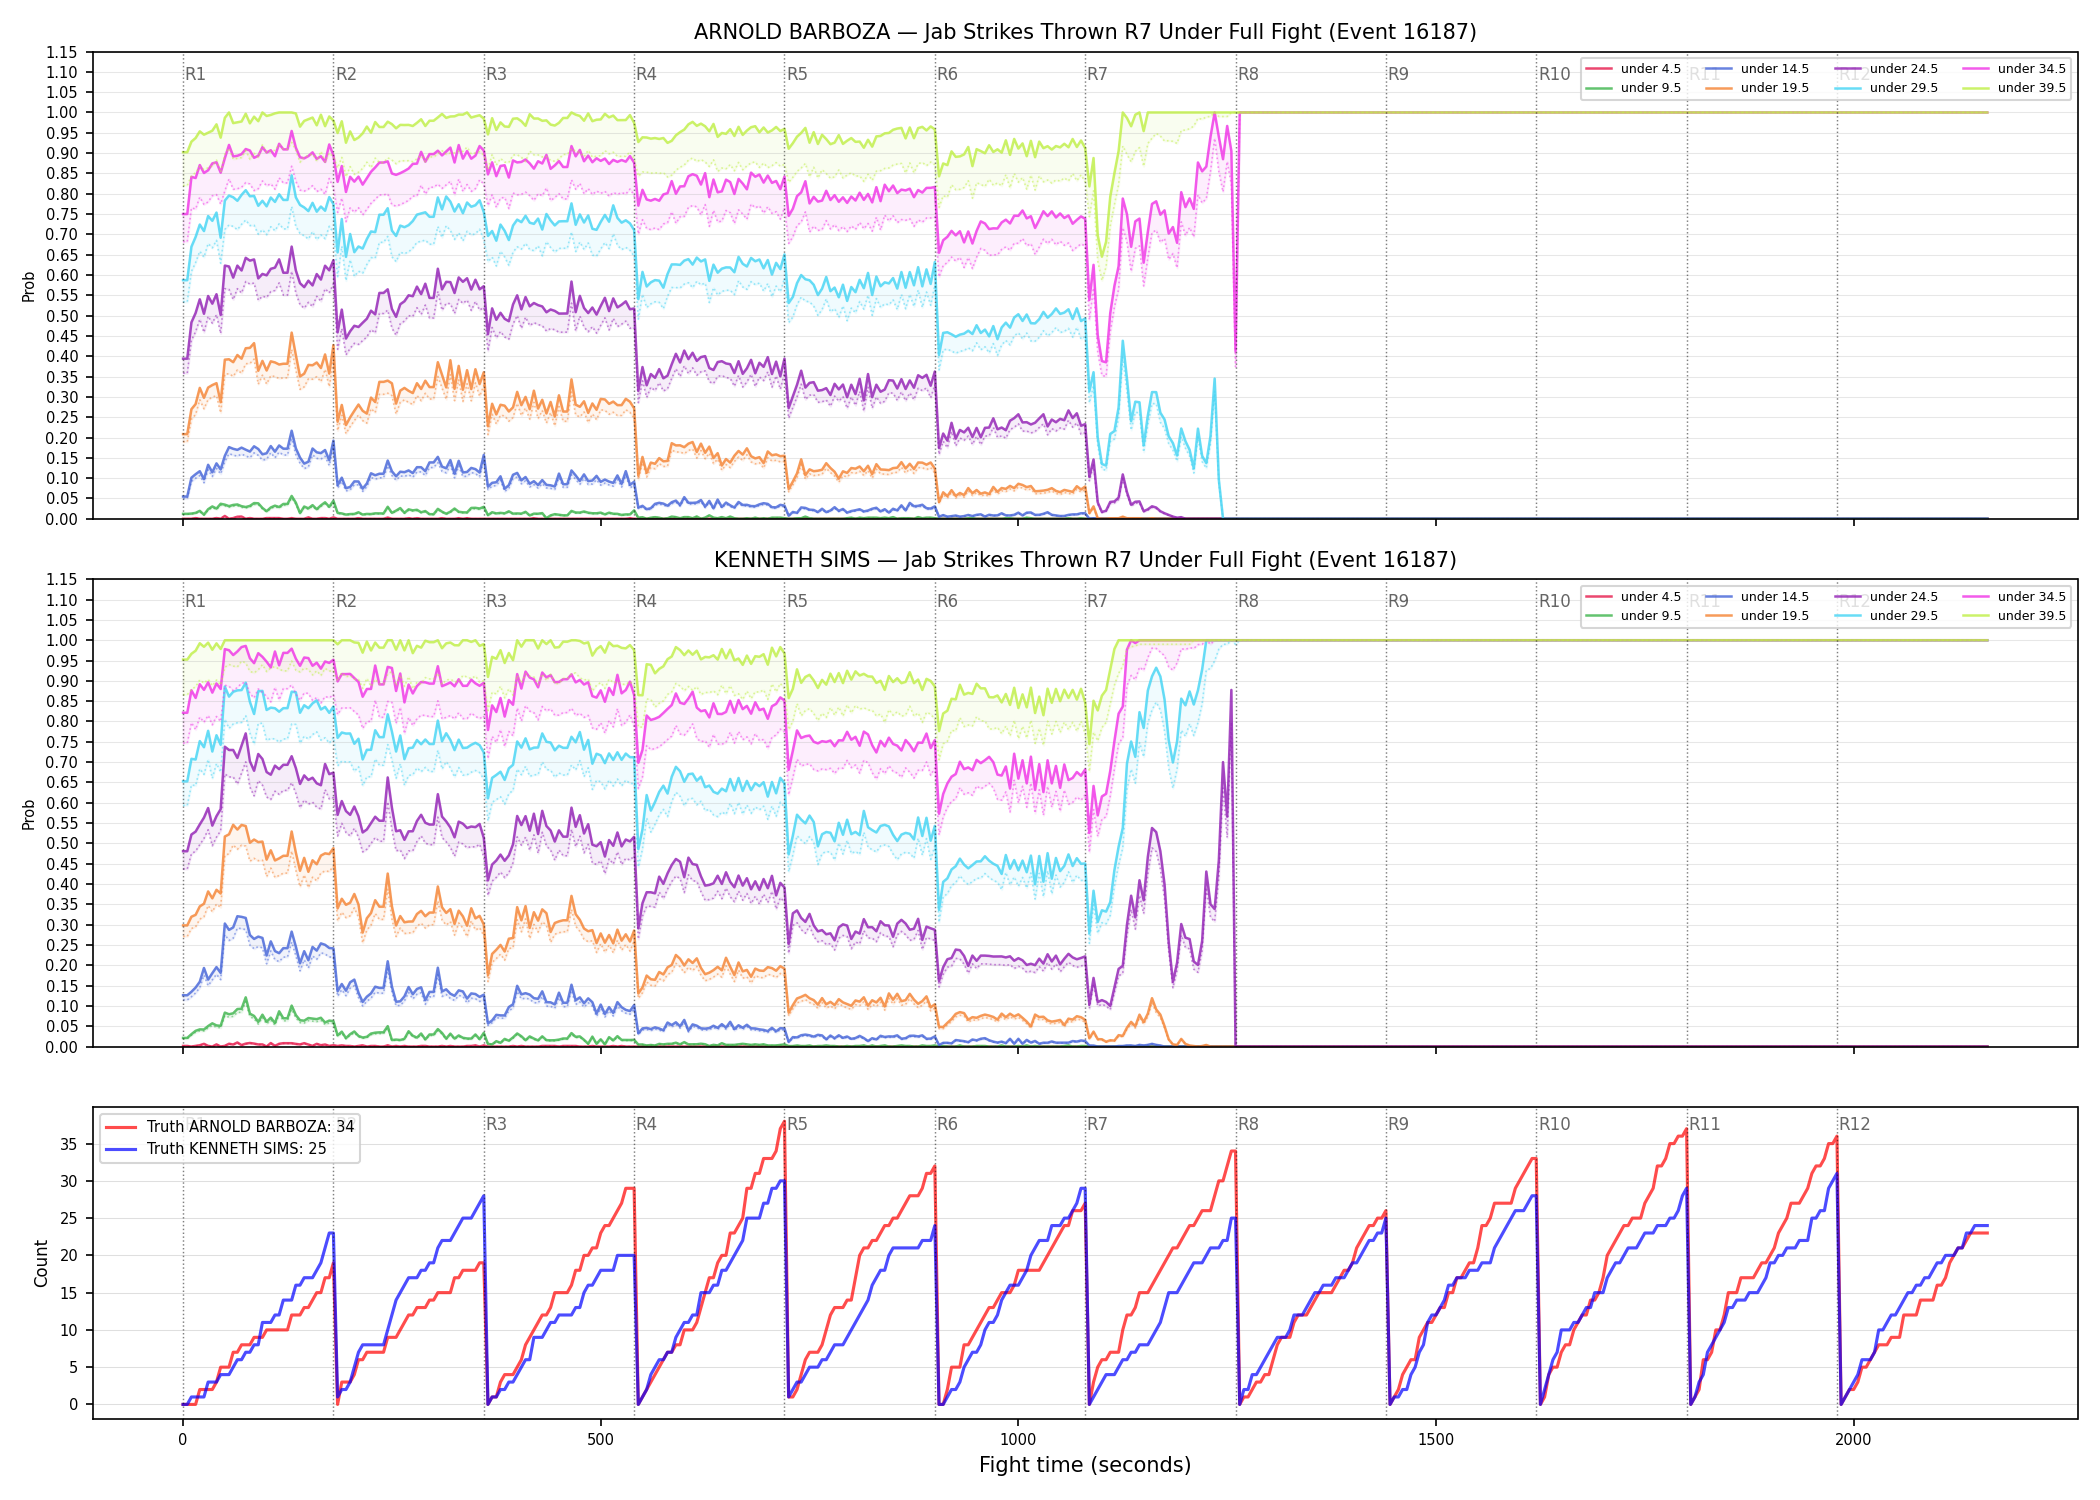Screen dimensions: 2100x1500
Task: Click the R6 round marker in Sims chart
Action: 947,601
